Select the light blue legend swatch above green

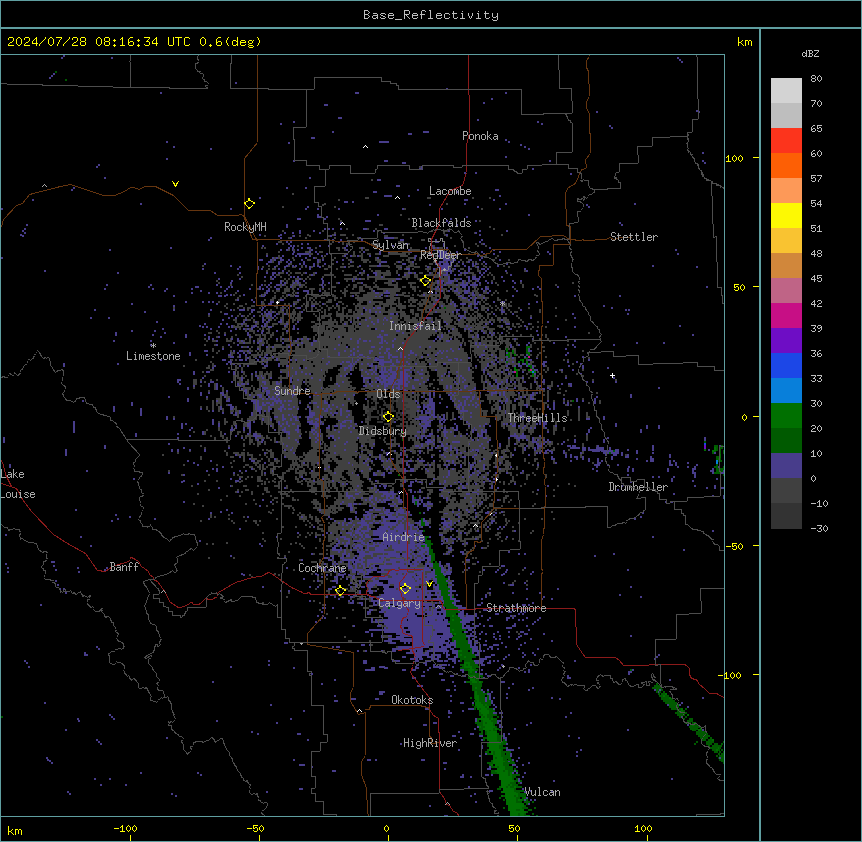(x=786, y=390)
